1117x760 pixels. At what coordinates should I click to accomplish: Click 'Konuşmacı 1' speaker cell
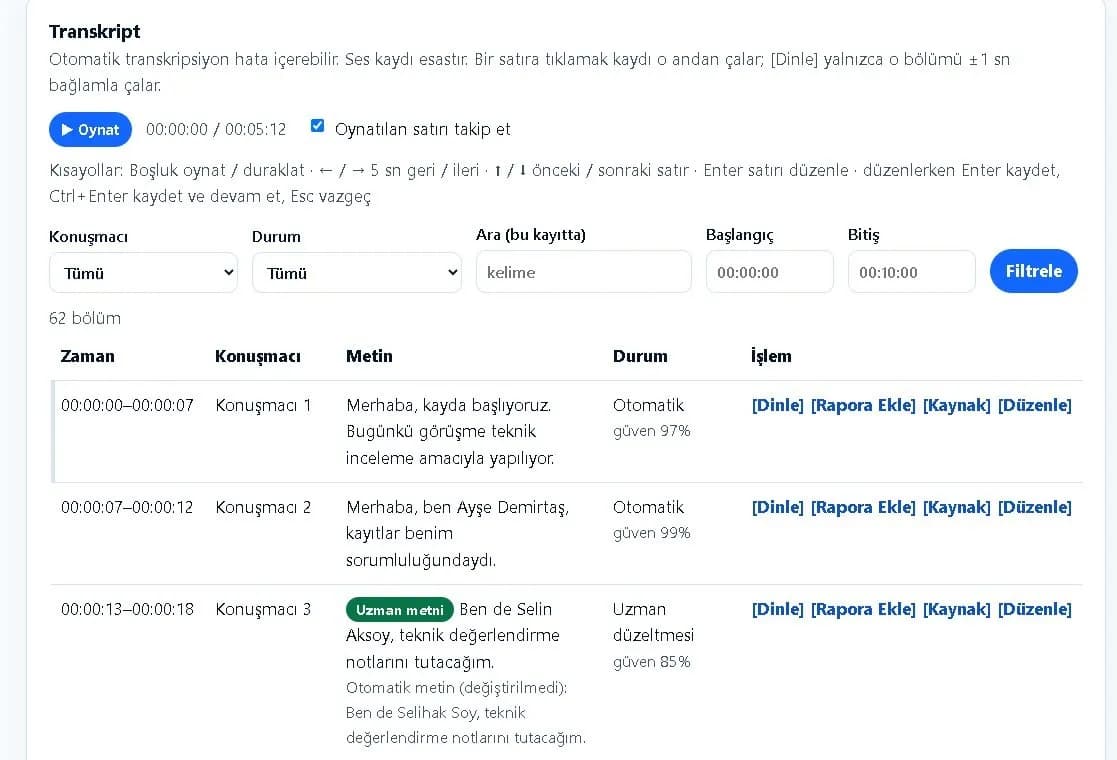[x=263, y=405]
